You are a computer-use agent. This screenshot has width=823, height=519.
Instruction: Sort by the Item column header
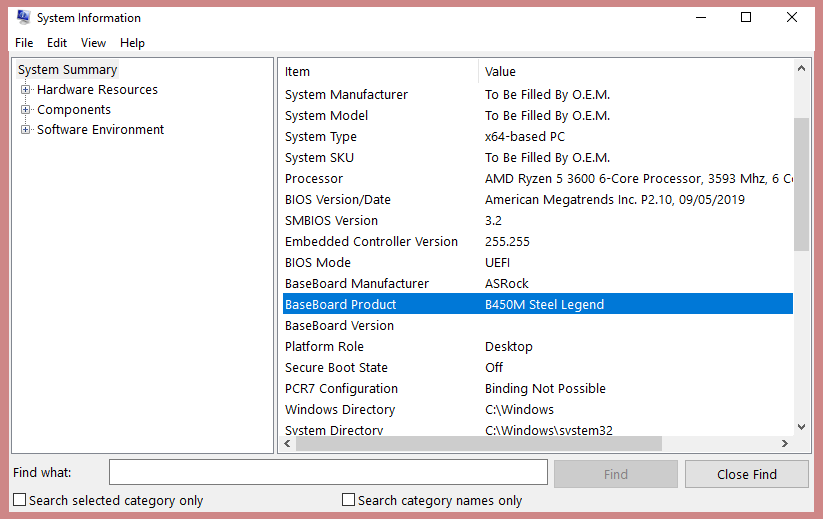pyautogui.click(x=380, y=71)
